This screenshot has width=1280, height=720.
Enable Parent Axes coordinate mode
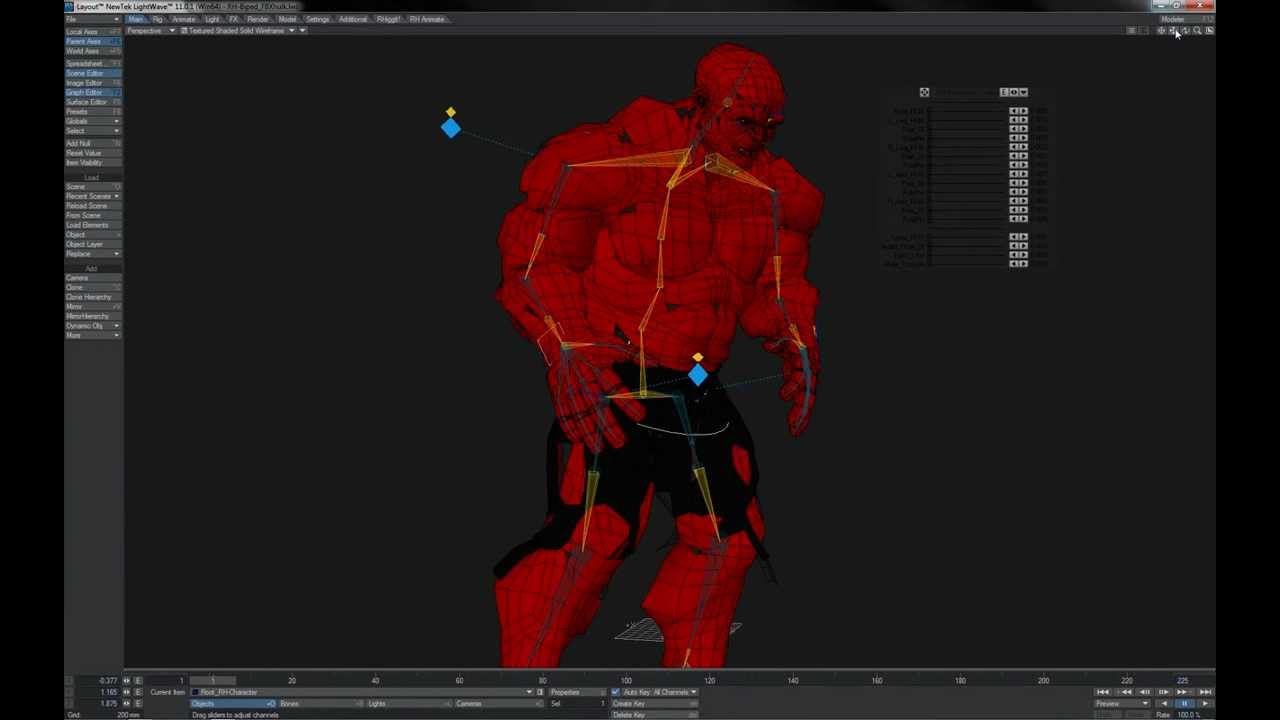(x=93, y=41)
